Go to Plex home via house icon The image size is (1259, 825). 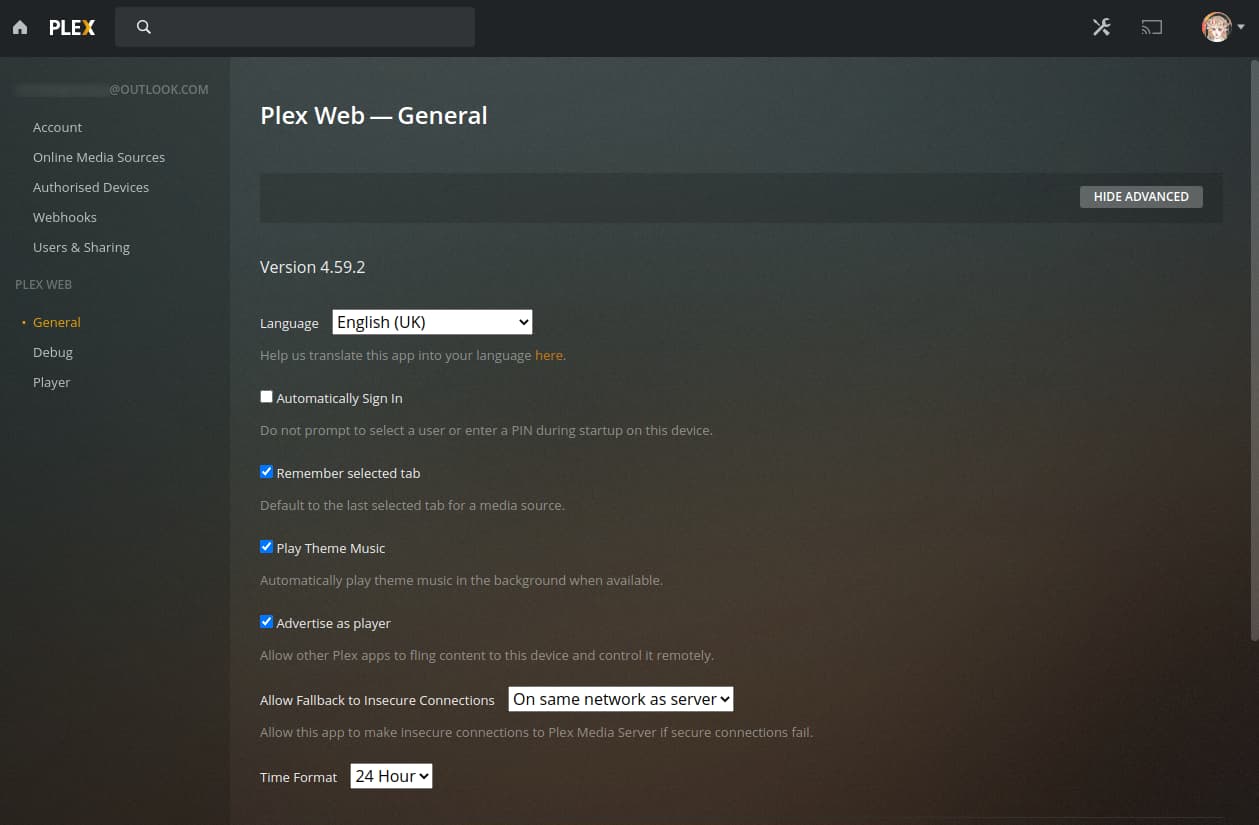coord(20,28)
